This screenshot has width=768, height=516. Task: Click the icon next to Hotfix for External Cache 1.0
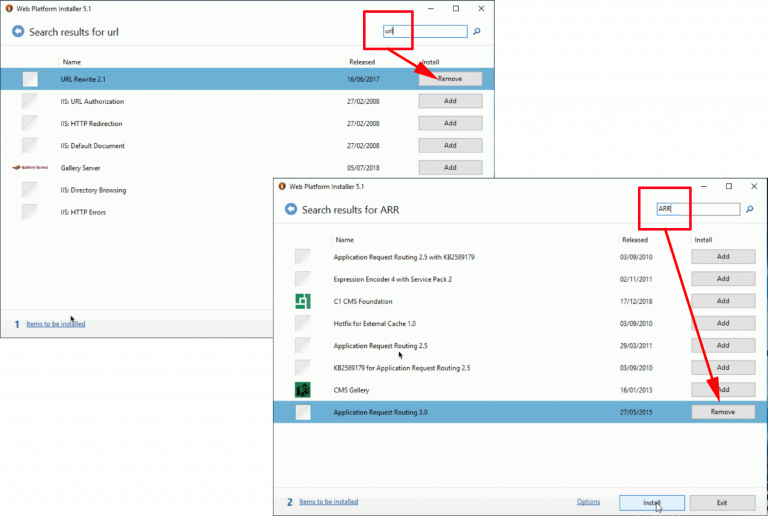pos(303,323)
